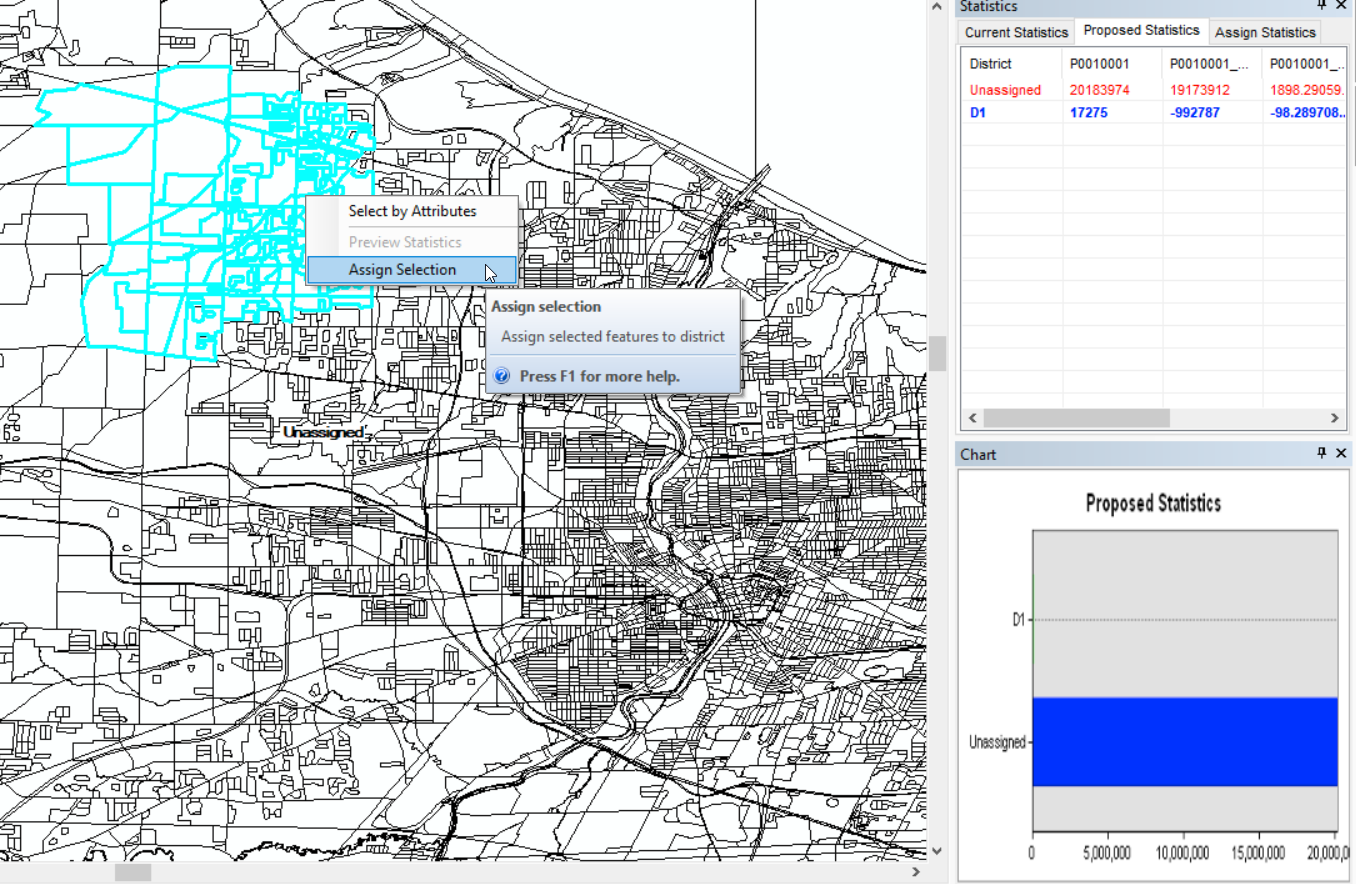This screenshot has width=1356, height=884.
Task: Click the map's vertical scroll down arrow
Action: click(937, 851)
